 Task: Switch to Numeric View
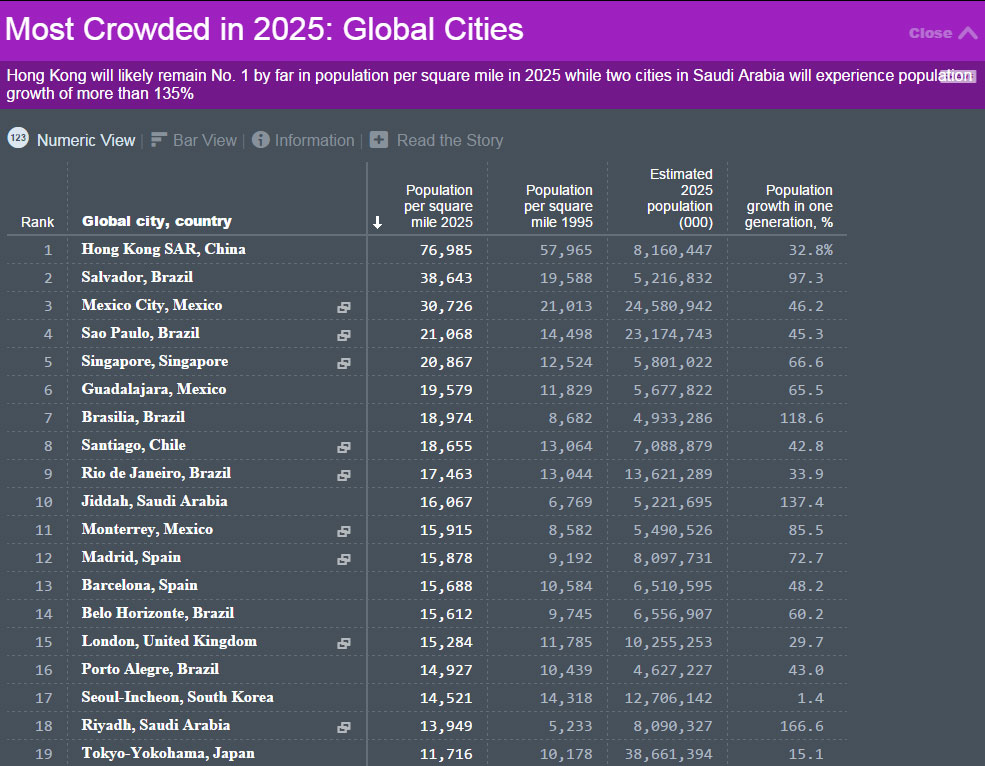(x=85, y=140)
